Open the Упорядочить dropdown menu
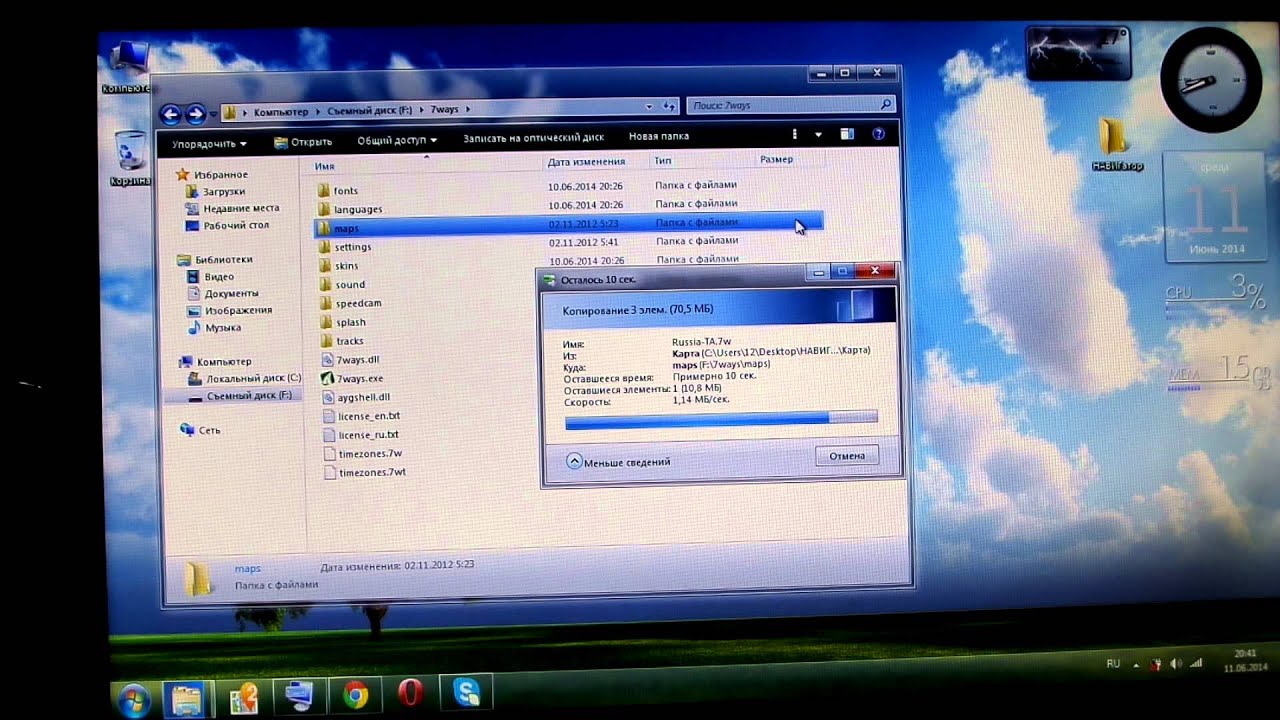This screenshot has height=720, width=1280. (209, 144)
